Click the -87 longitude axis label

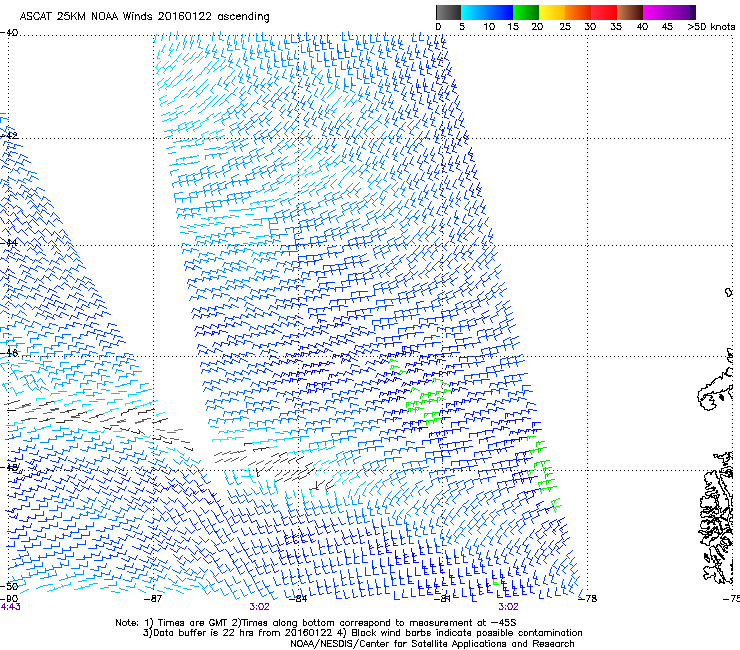coord(153,599)
